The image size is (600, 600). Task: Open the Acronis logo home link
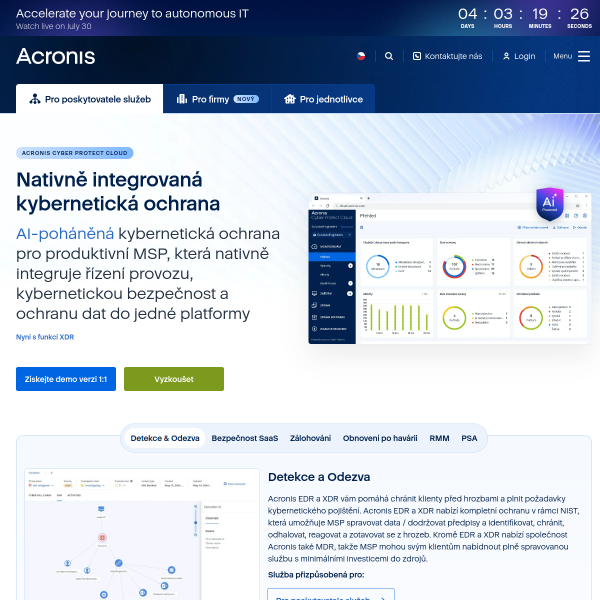point(55,56)
